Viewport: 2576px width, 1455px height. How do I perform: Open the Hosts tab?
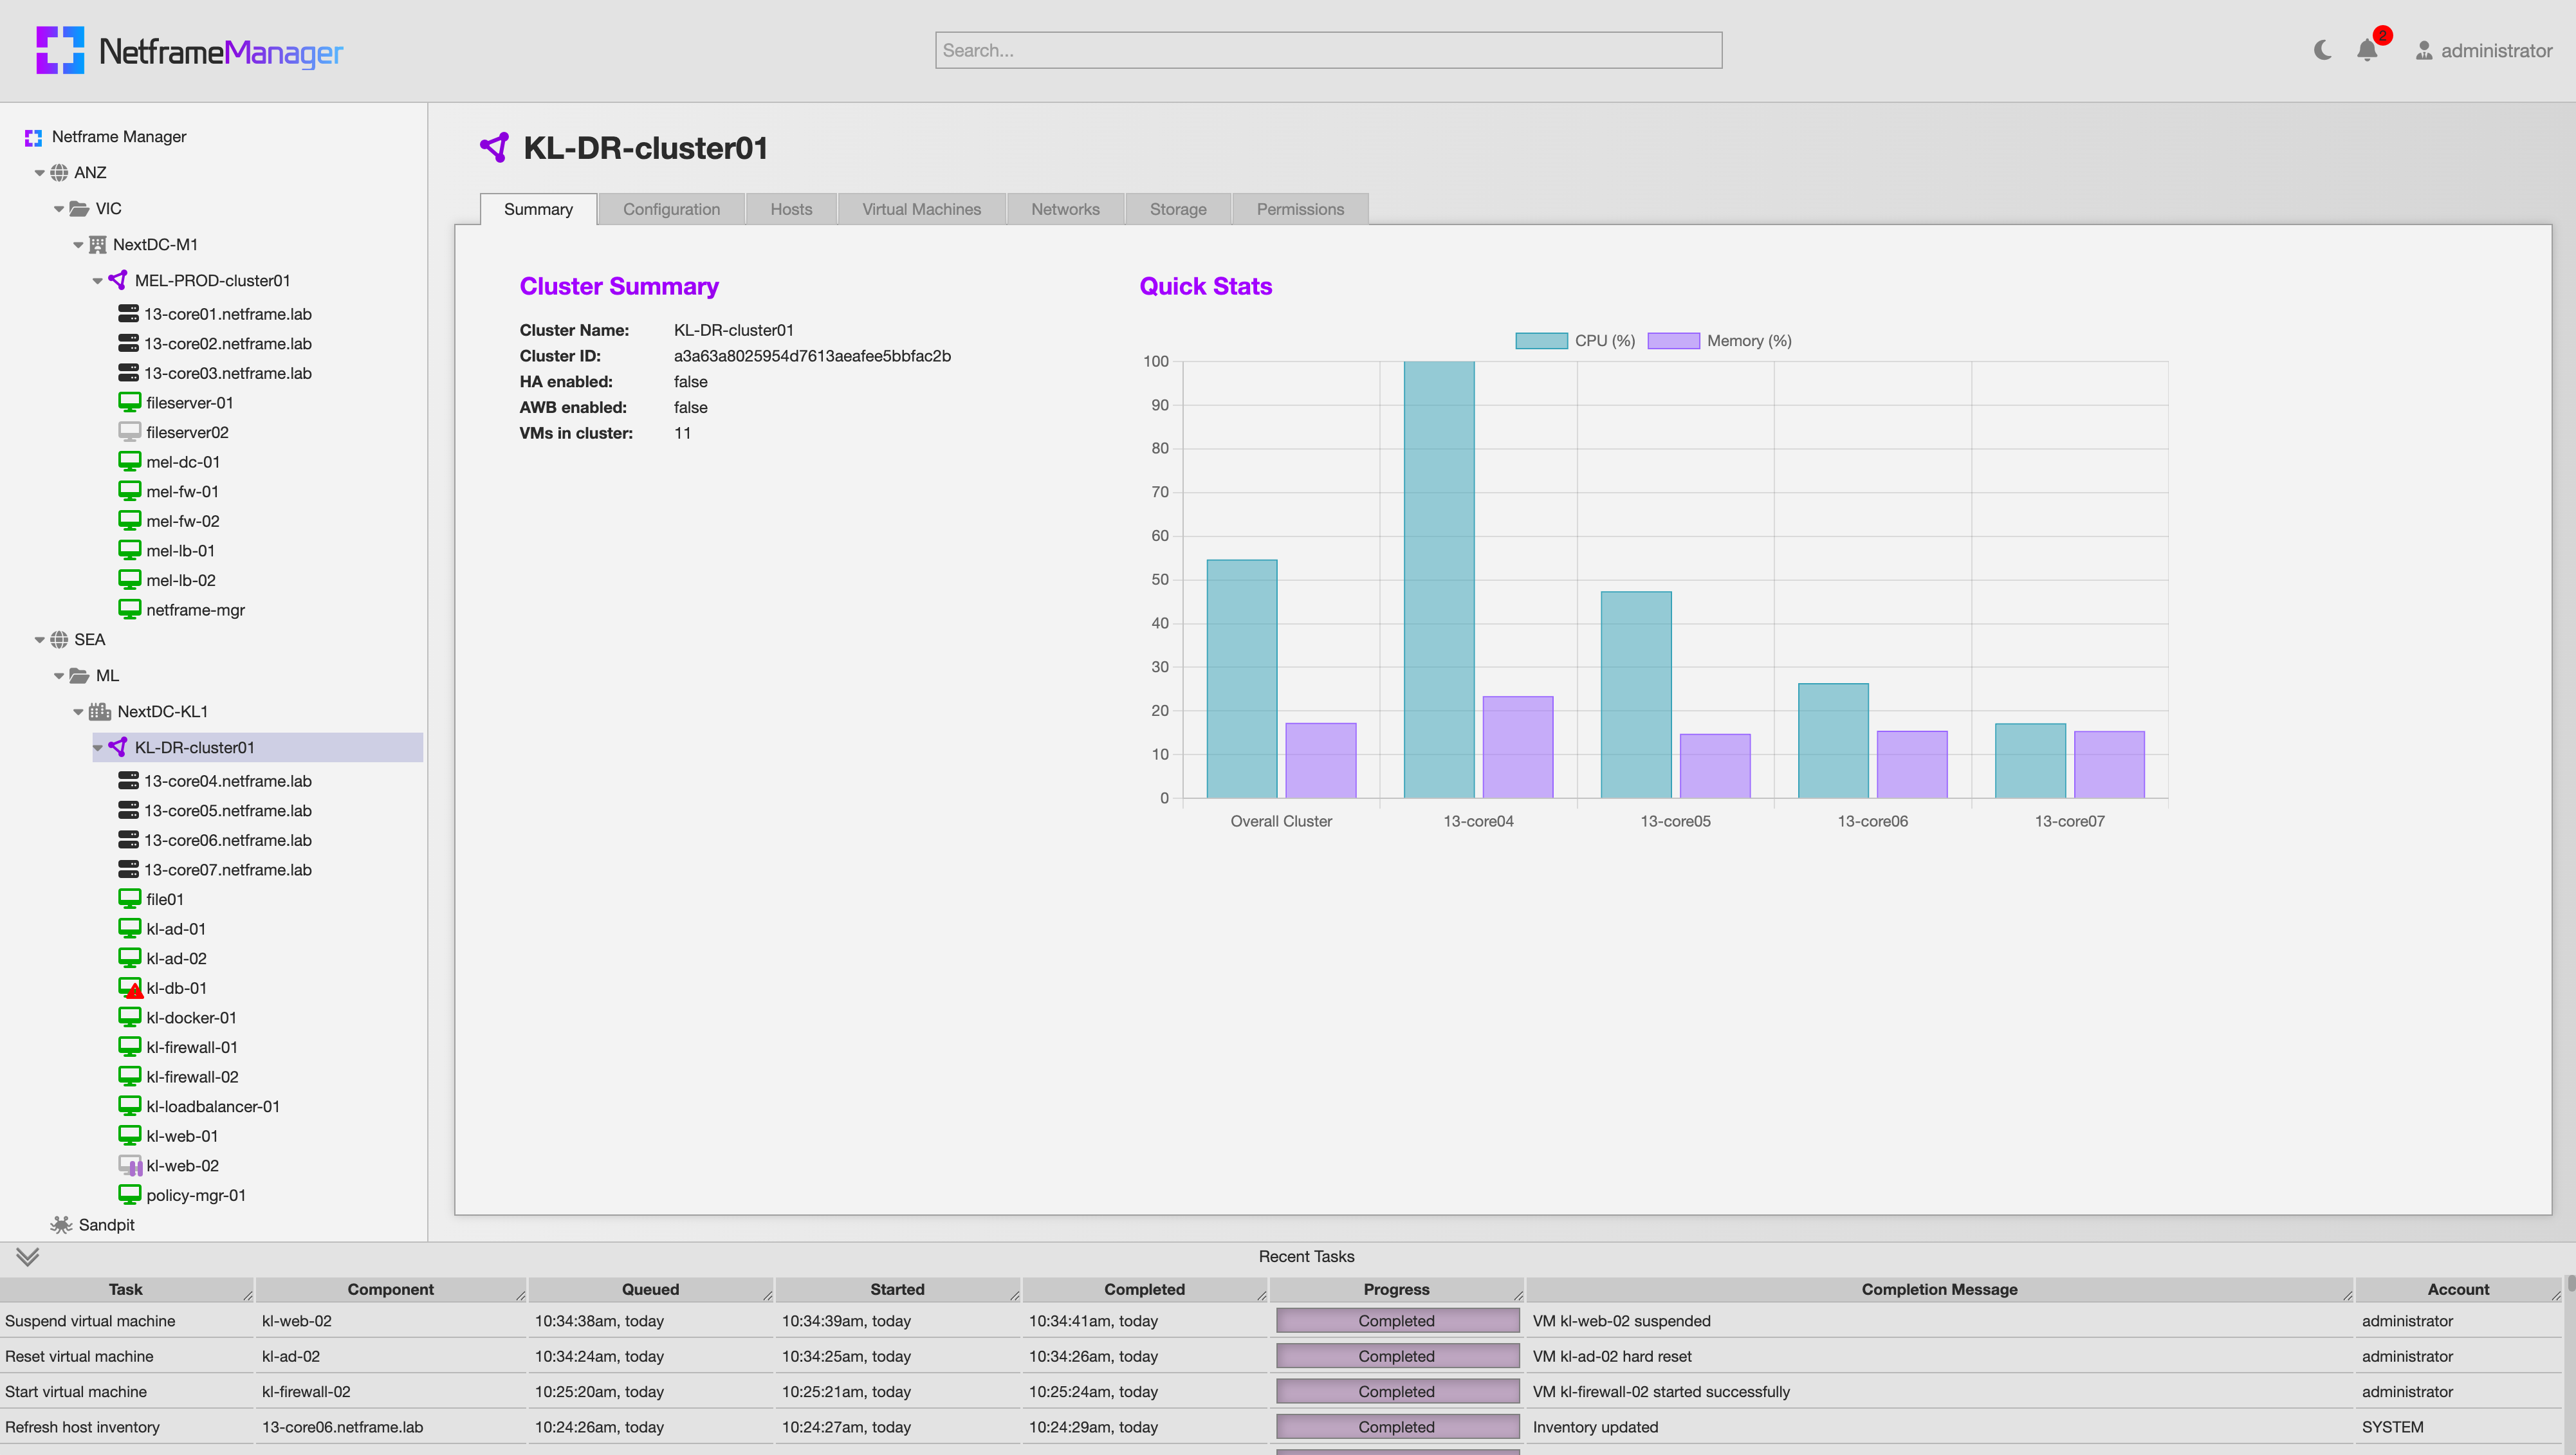[791, 209]
